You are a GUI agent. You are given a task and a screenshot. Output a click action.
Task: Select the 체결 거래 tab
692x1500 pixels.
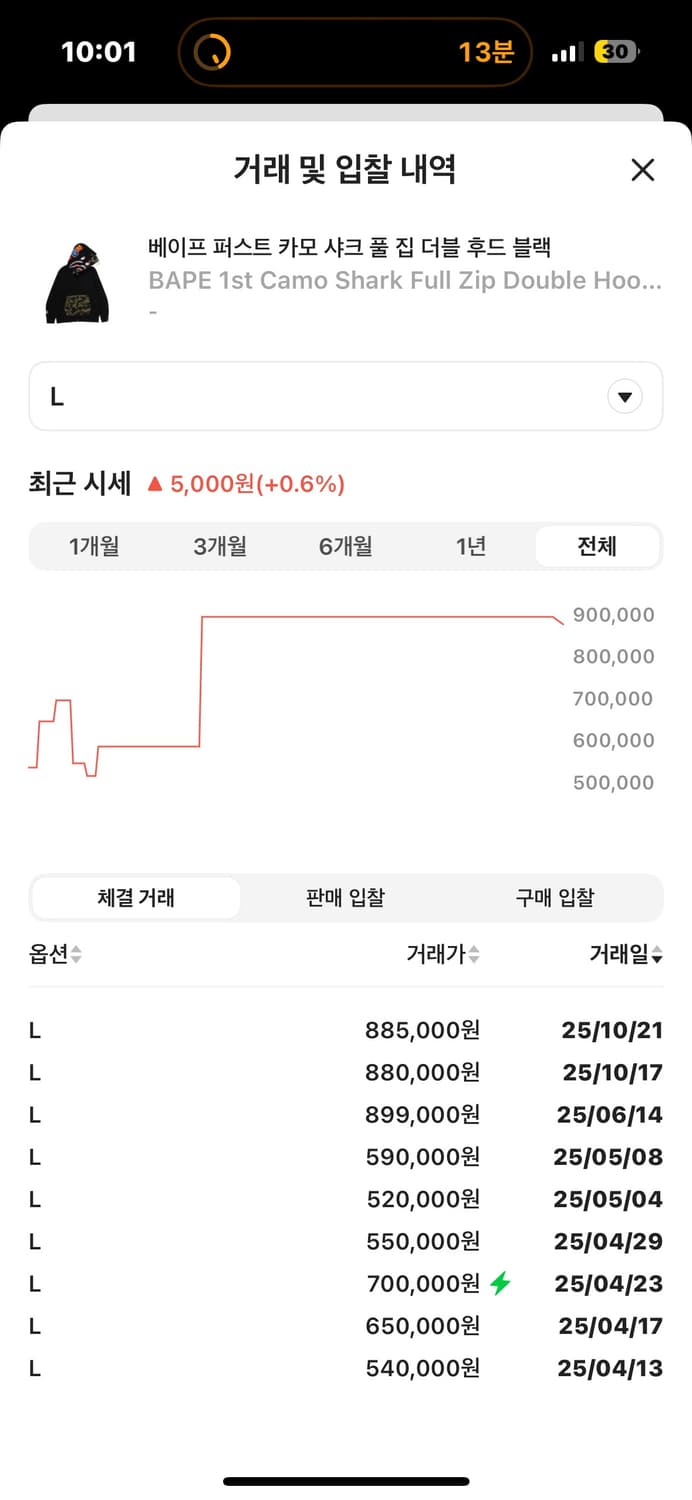click(135, 897)
